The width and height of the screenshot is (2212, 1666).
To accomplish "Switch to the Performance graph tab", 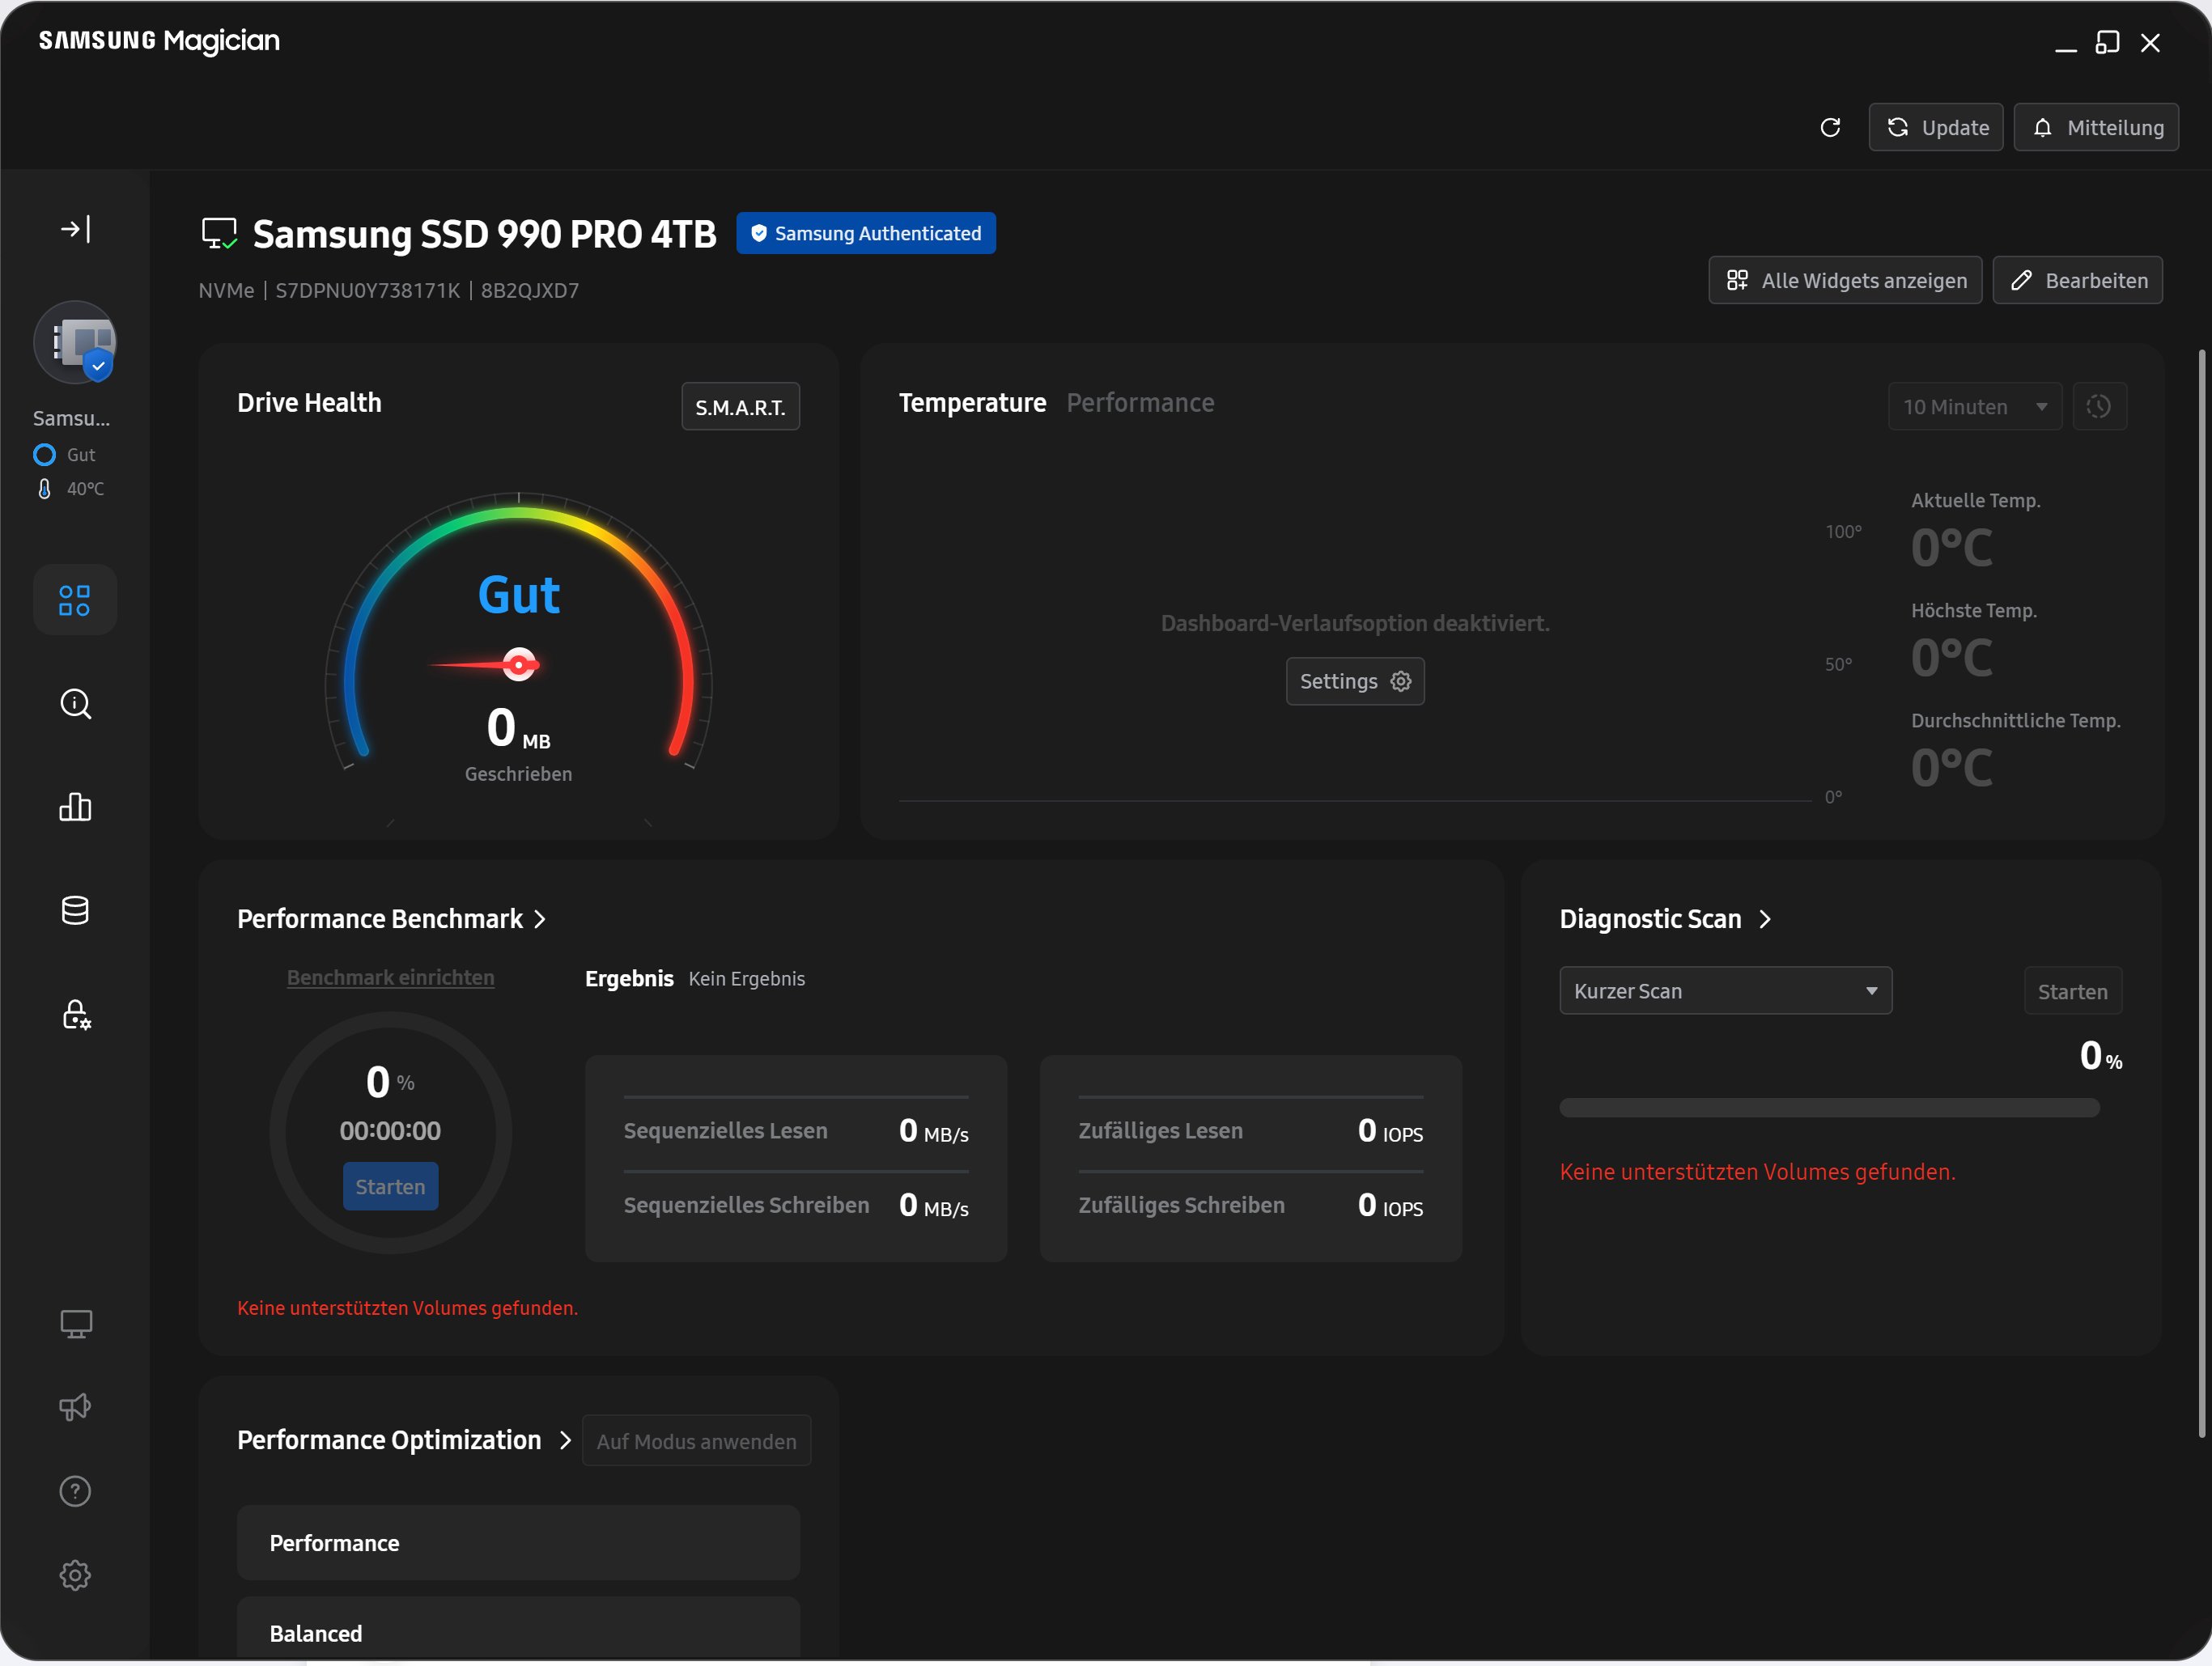I will point(1140,403).
